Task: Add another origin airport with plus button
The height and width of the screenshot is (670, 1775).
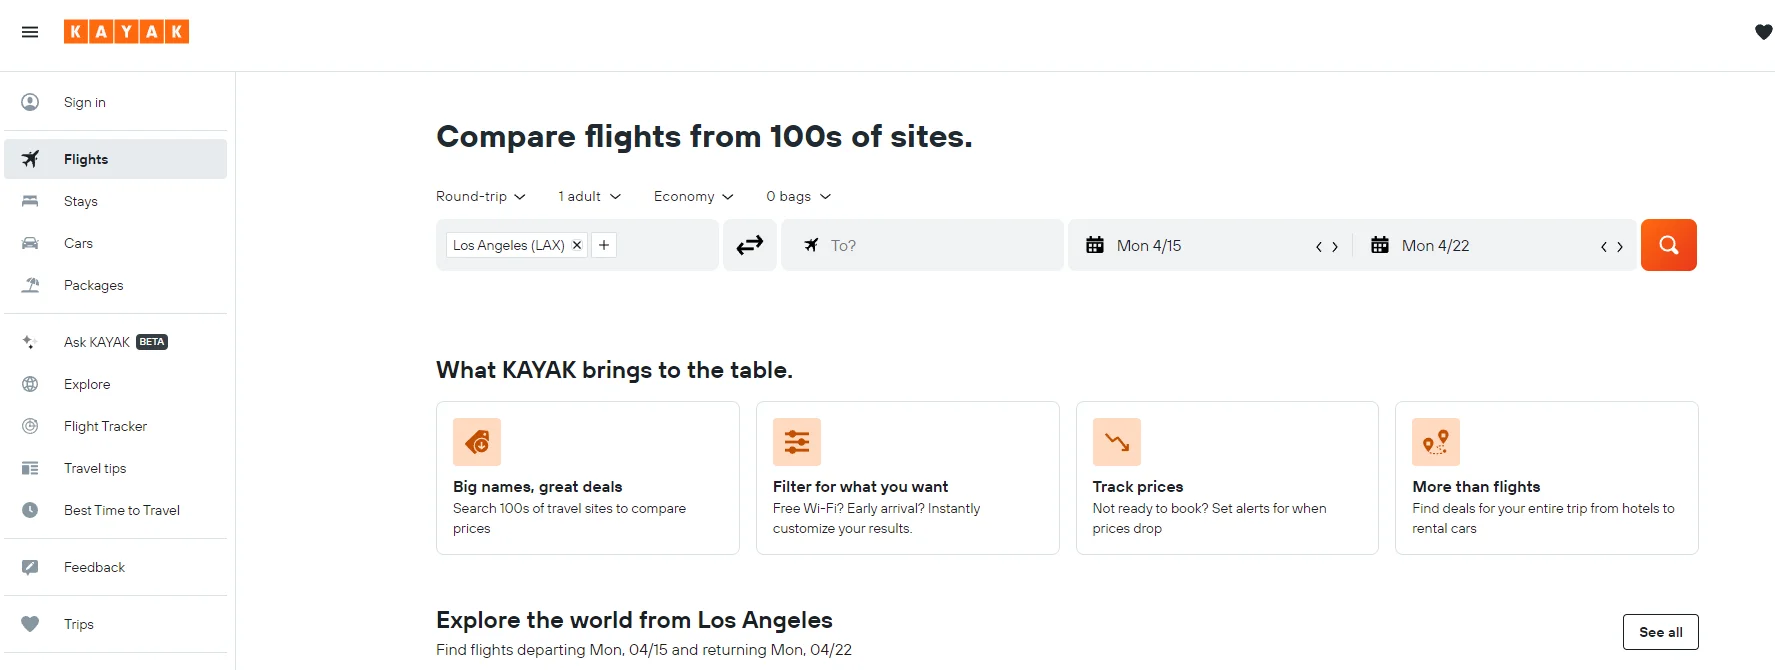Action: tap(604, 245)
